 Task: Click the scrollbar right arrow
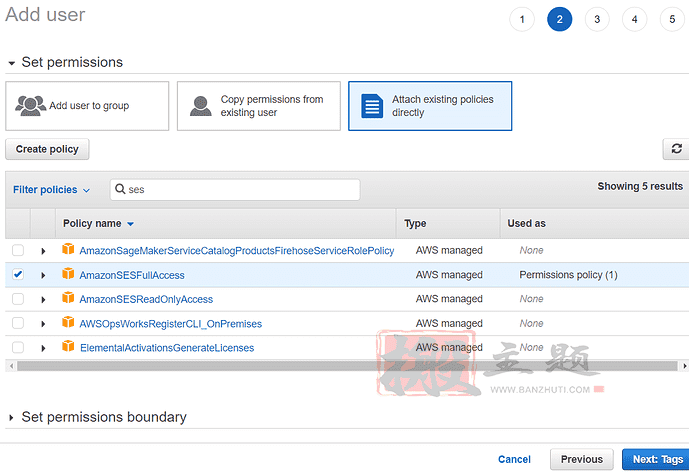click(x=684, y=366)
